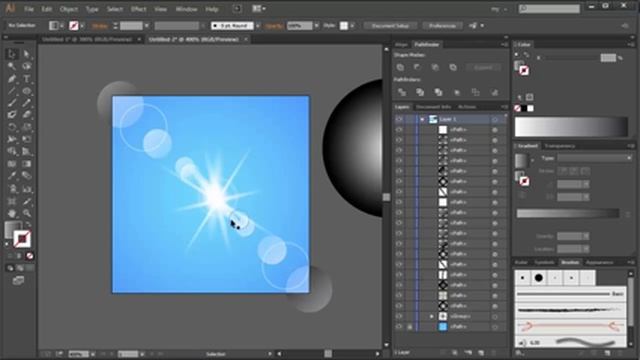
Task: Choose the Rotate tool
Action: pyautogui.click(x=11, y=127)
